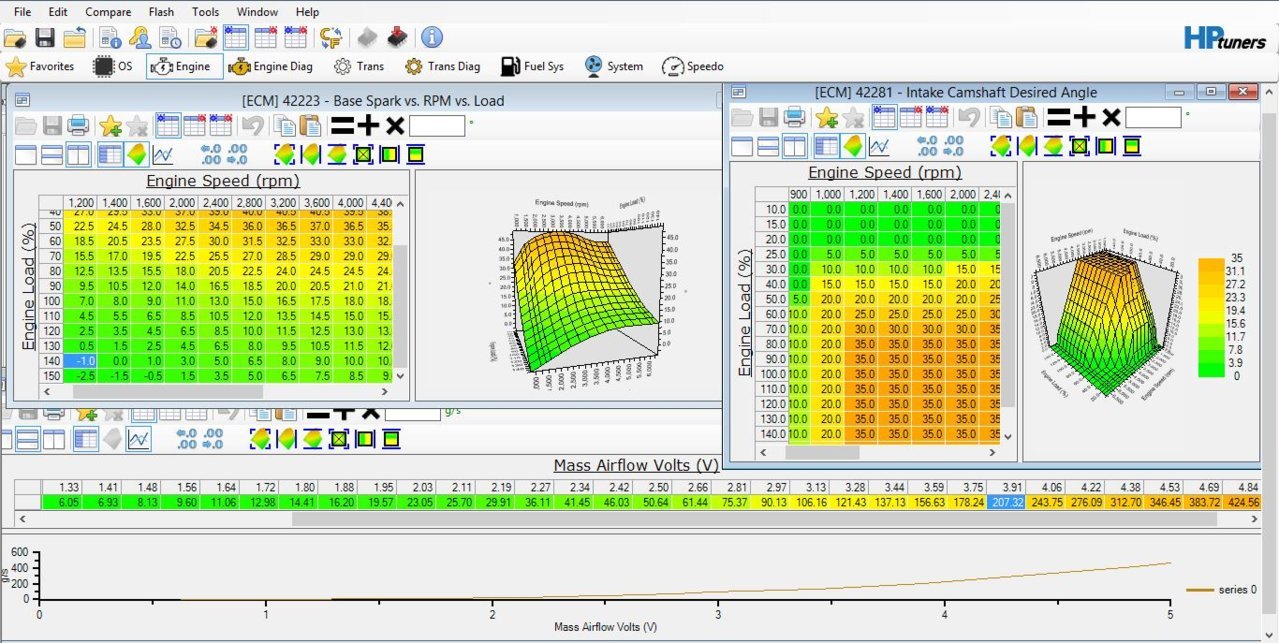The image size is (1279, 643).
Task: Add Intake Camshaft table to favorites
Action: point(827,117)
